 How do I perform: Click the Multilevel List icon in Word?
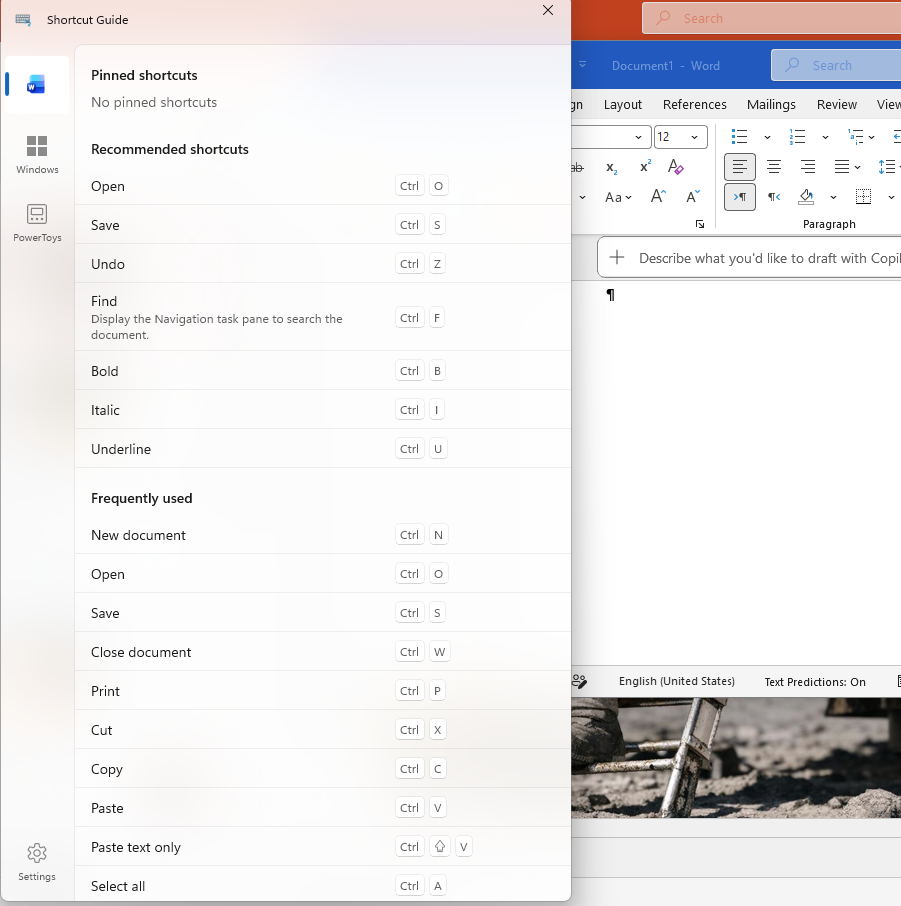pos(855,137)
